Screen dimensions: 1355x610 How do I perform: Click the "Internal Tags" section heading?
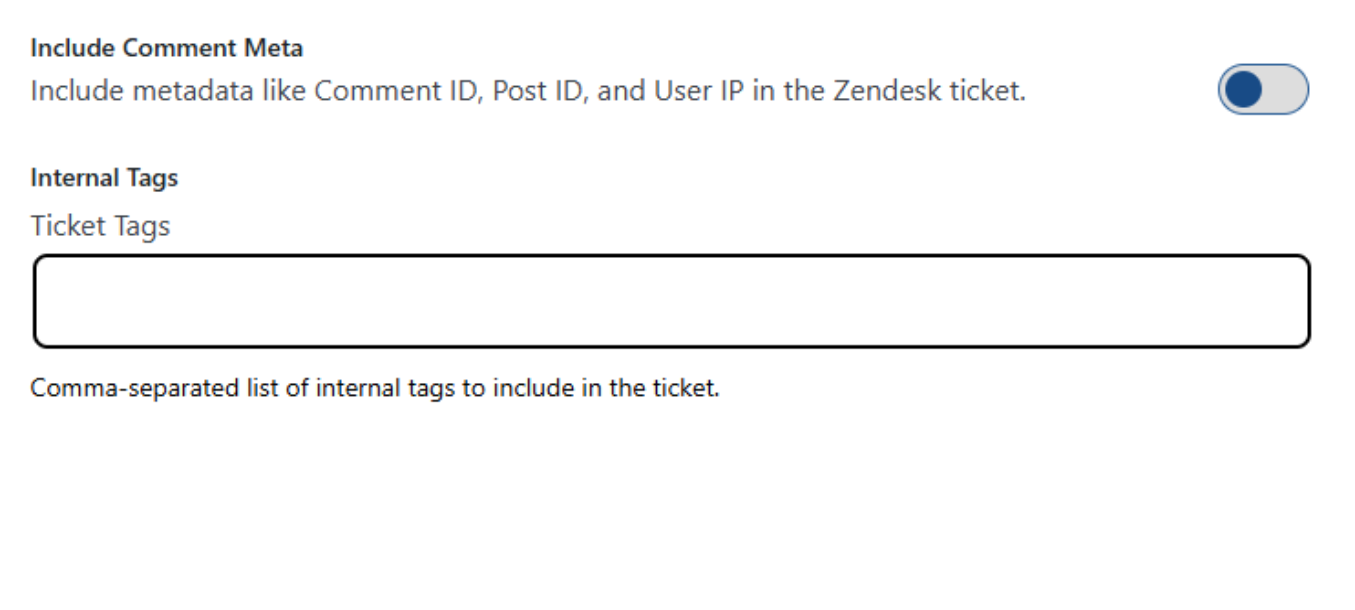click(x=104, y=178)
